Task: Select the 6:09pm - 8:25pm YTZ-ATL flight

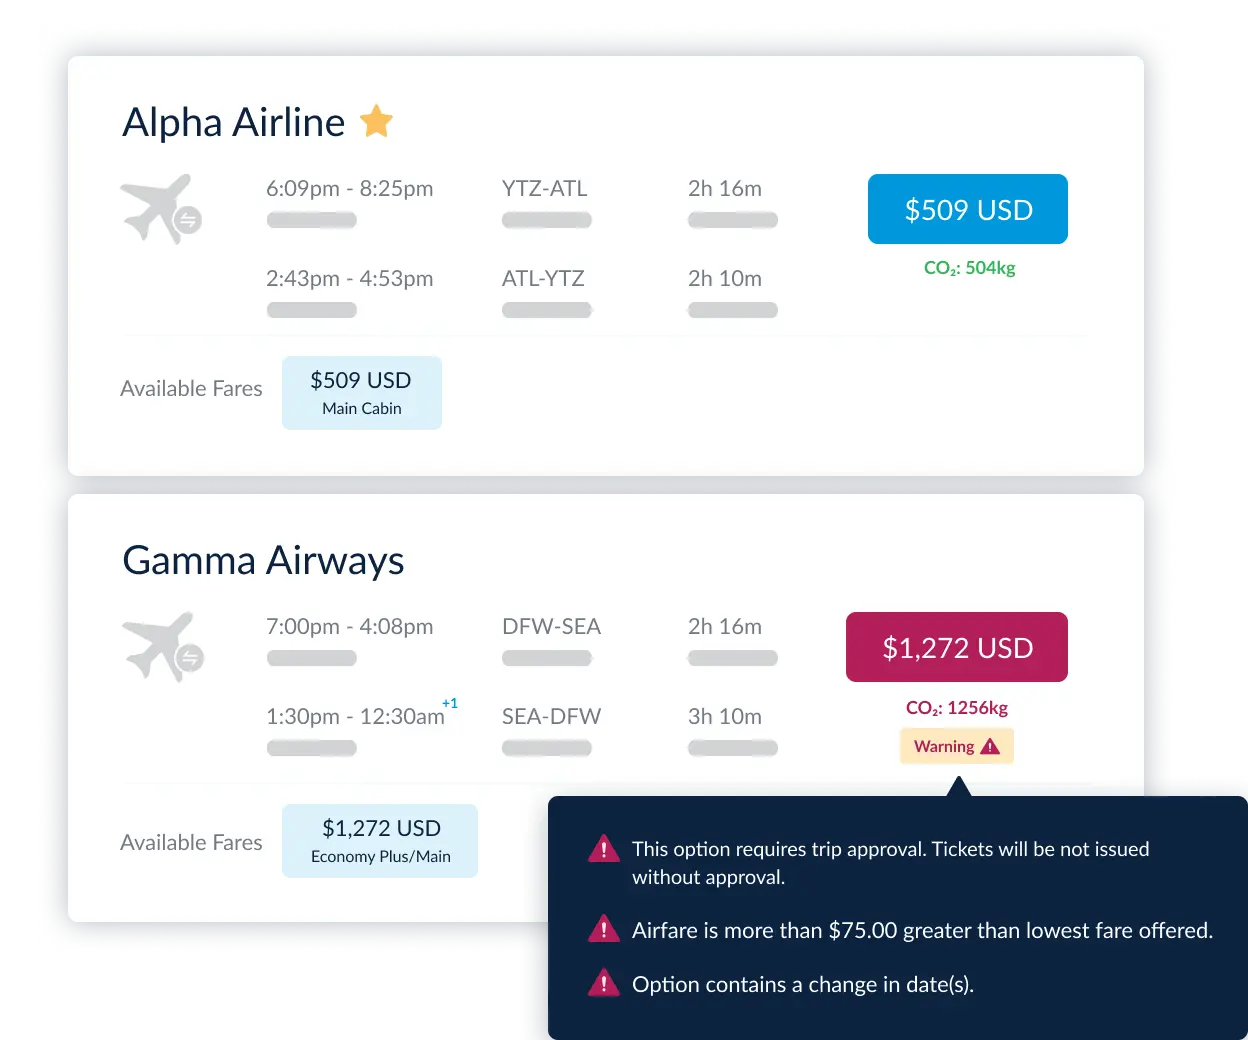Action: tap(521, 203)
